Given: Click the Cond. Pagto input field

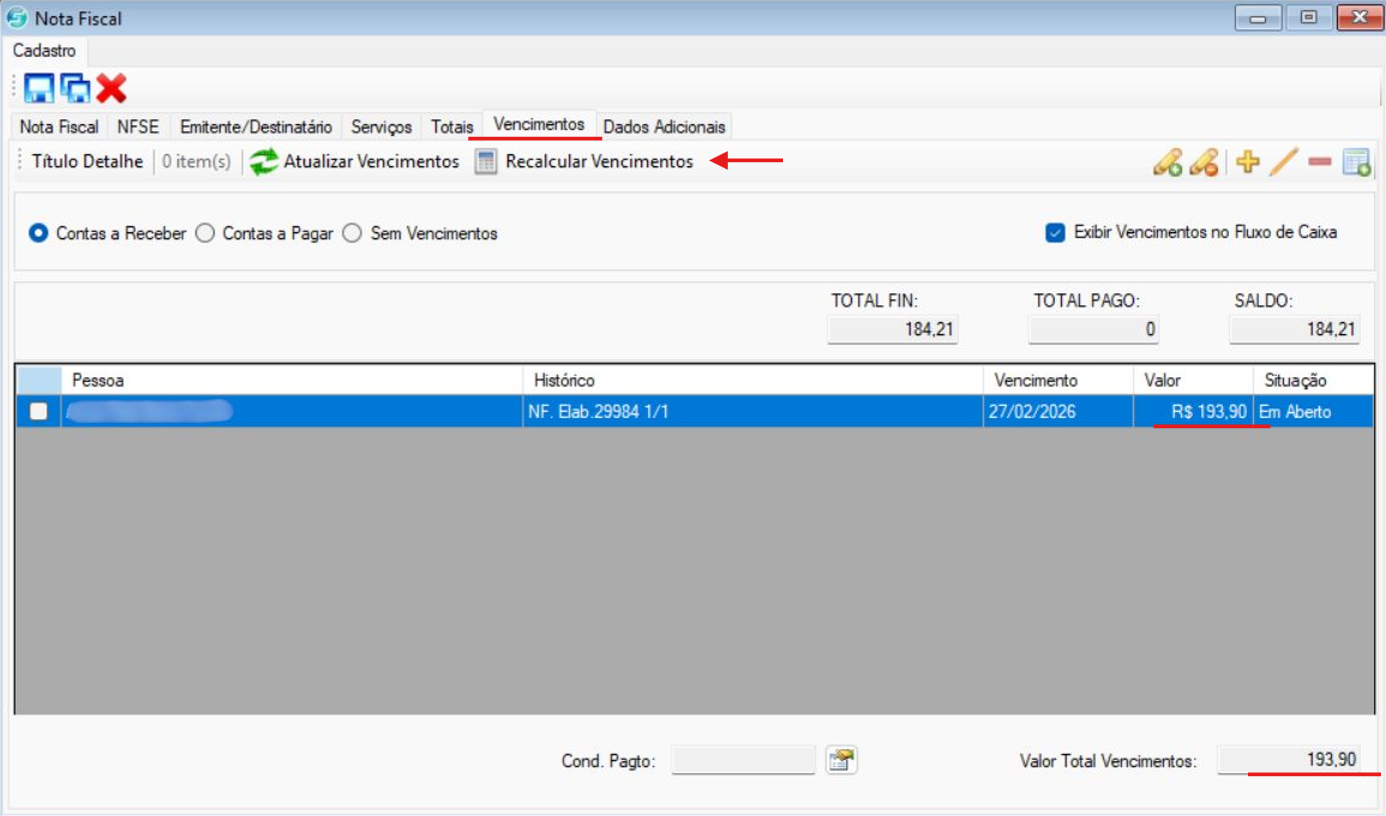Looking at the screenshot, I should 743,761.
